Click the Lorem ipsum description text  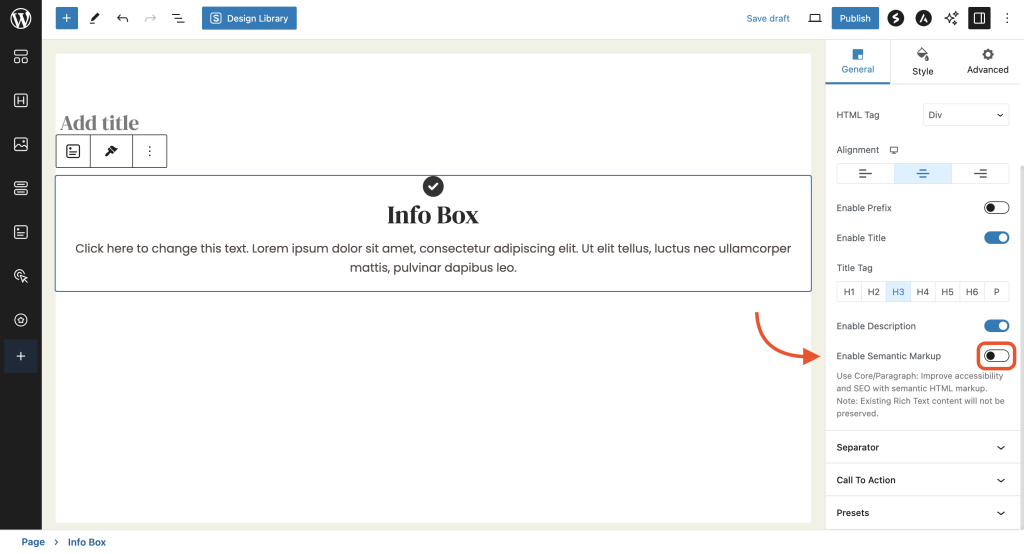point(433,258)
